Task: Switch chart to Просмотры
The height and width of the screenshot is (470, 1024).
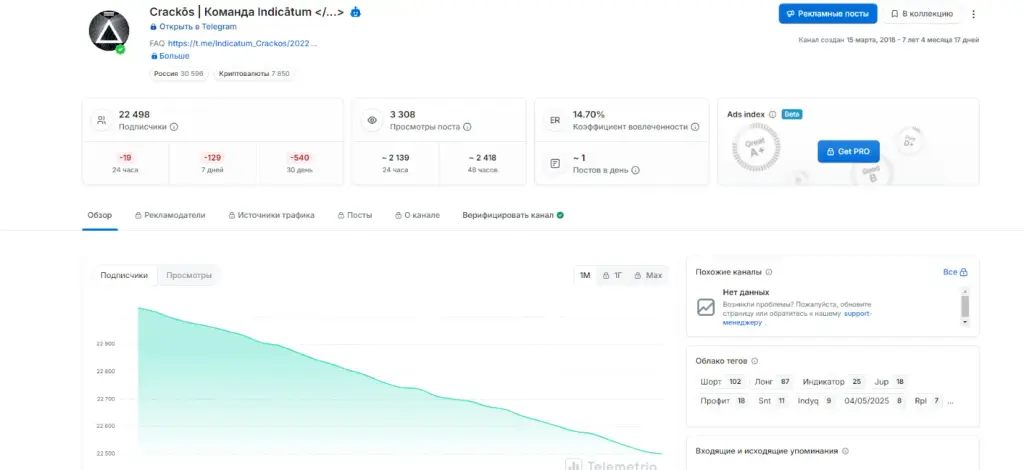Action: (189, 275)
